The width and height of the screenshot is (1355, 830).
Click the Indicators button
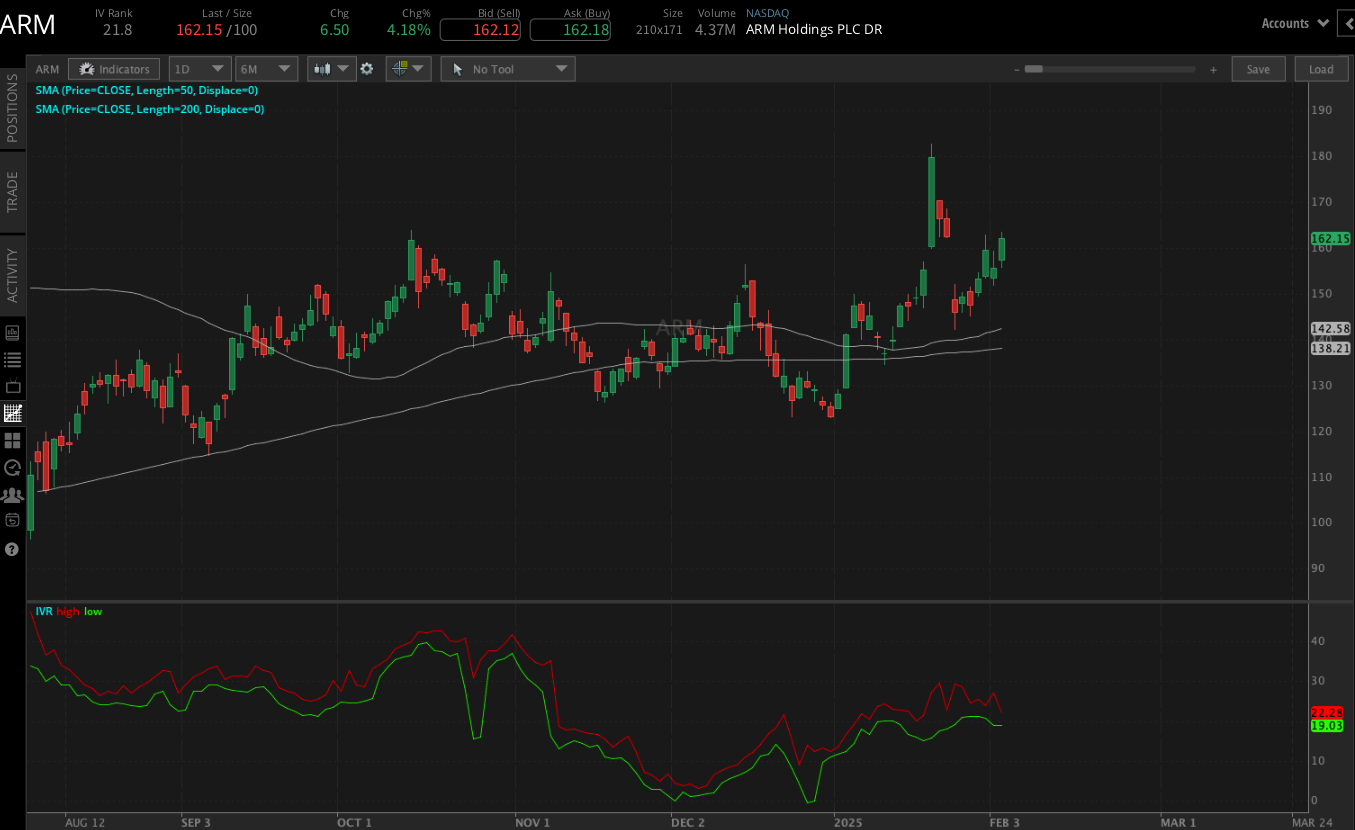114,69
